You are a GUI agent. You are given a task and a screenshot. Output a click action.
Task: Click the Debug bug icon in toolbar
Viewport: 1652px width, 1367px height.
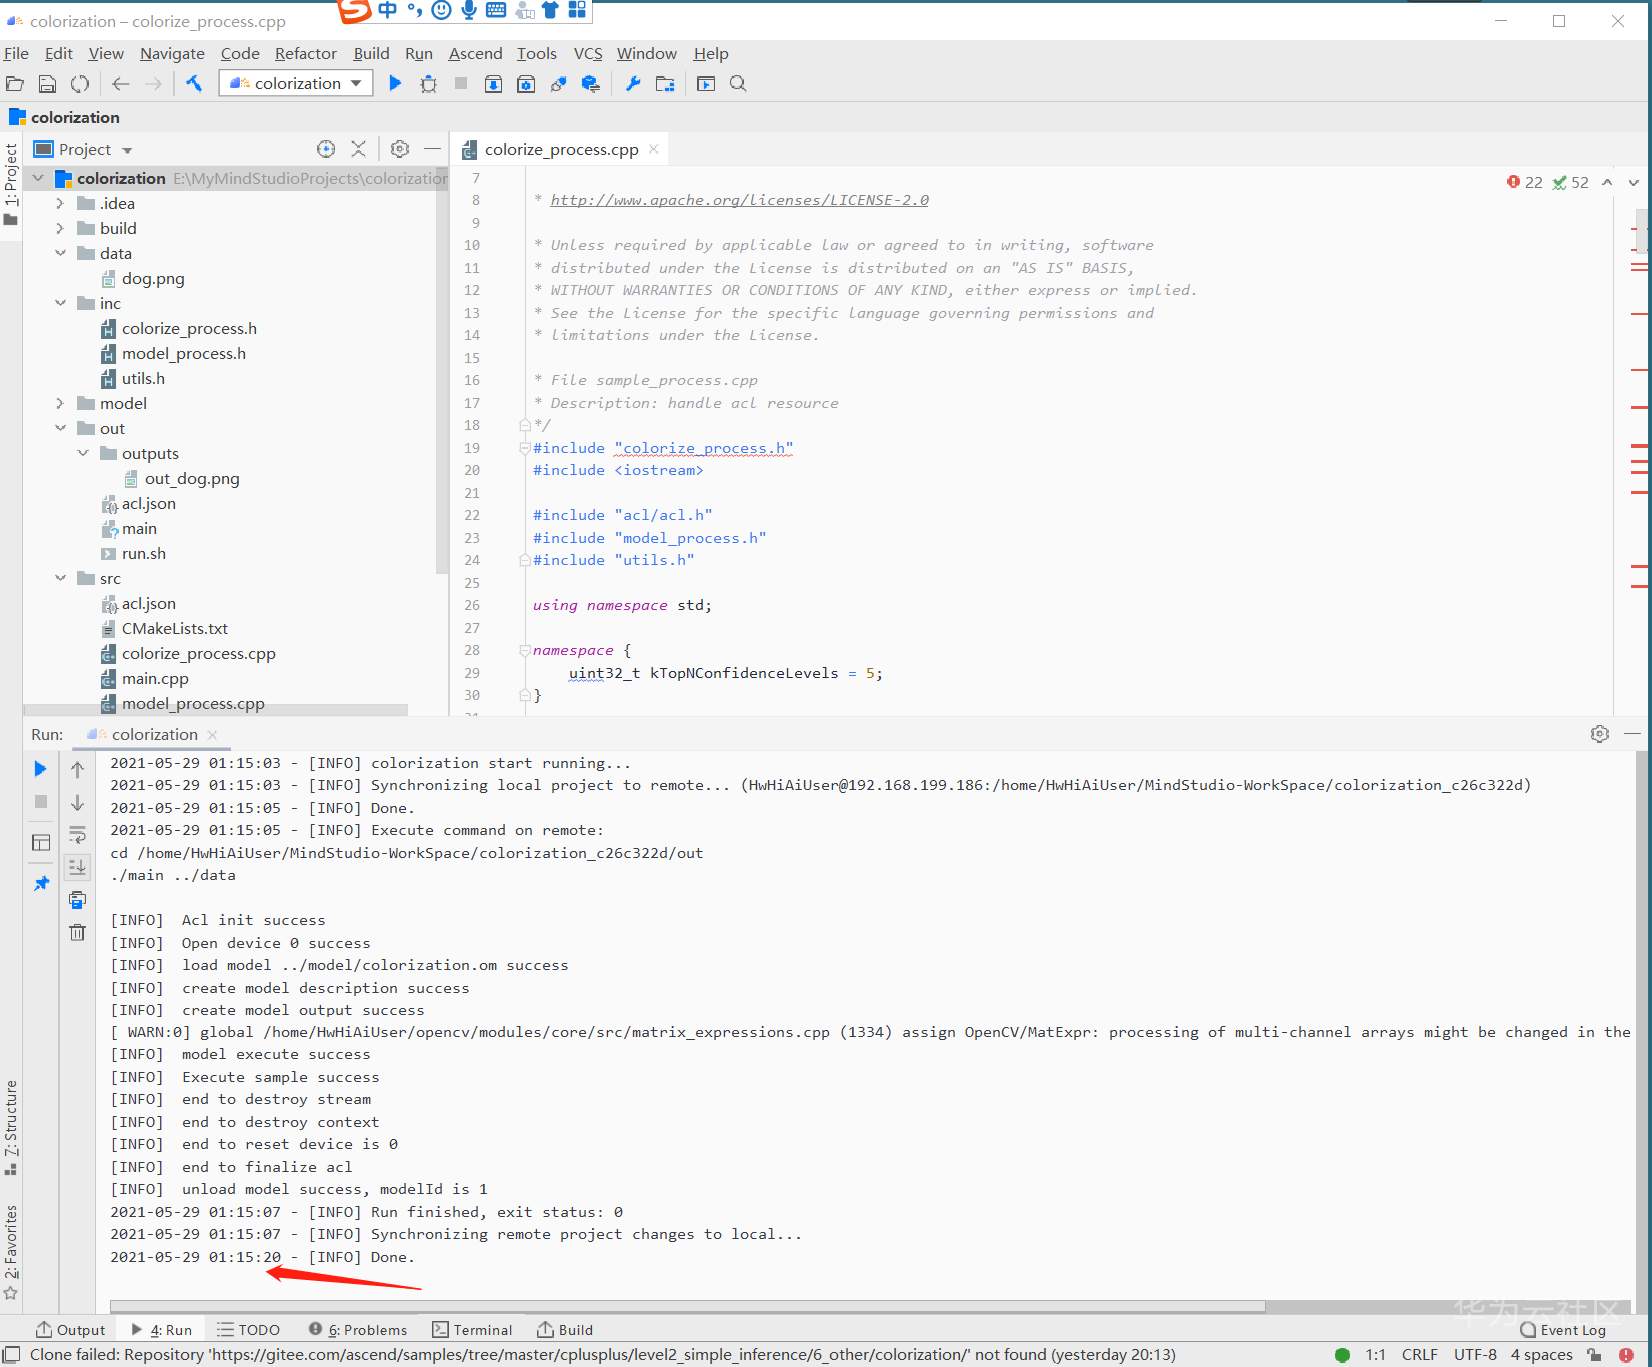428,84
